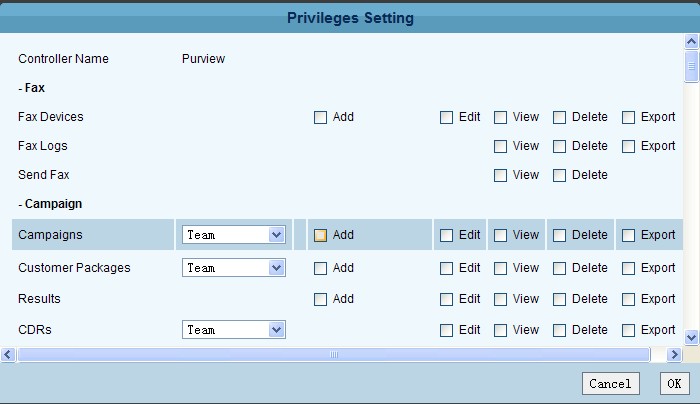
Task: Expand the CDRs Team dropdown
Action: [x=277, y=330]
